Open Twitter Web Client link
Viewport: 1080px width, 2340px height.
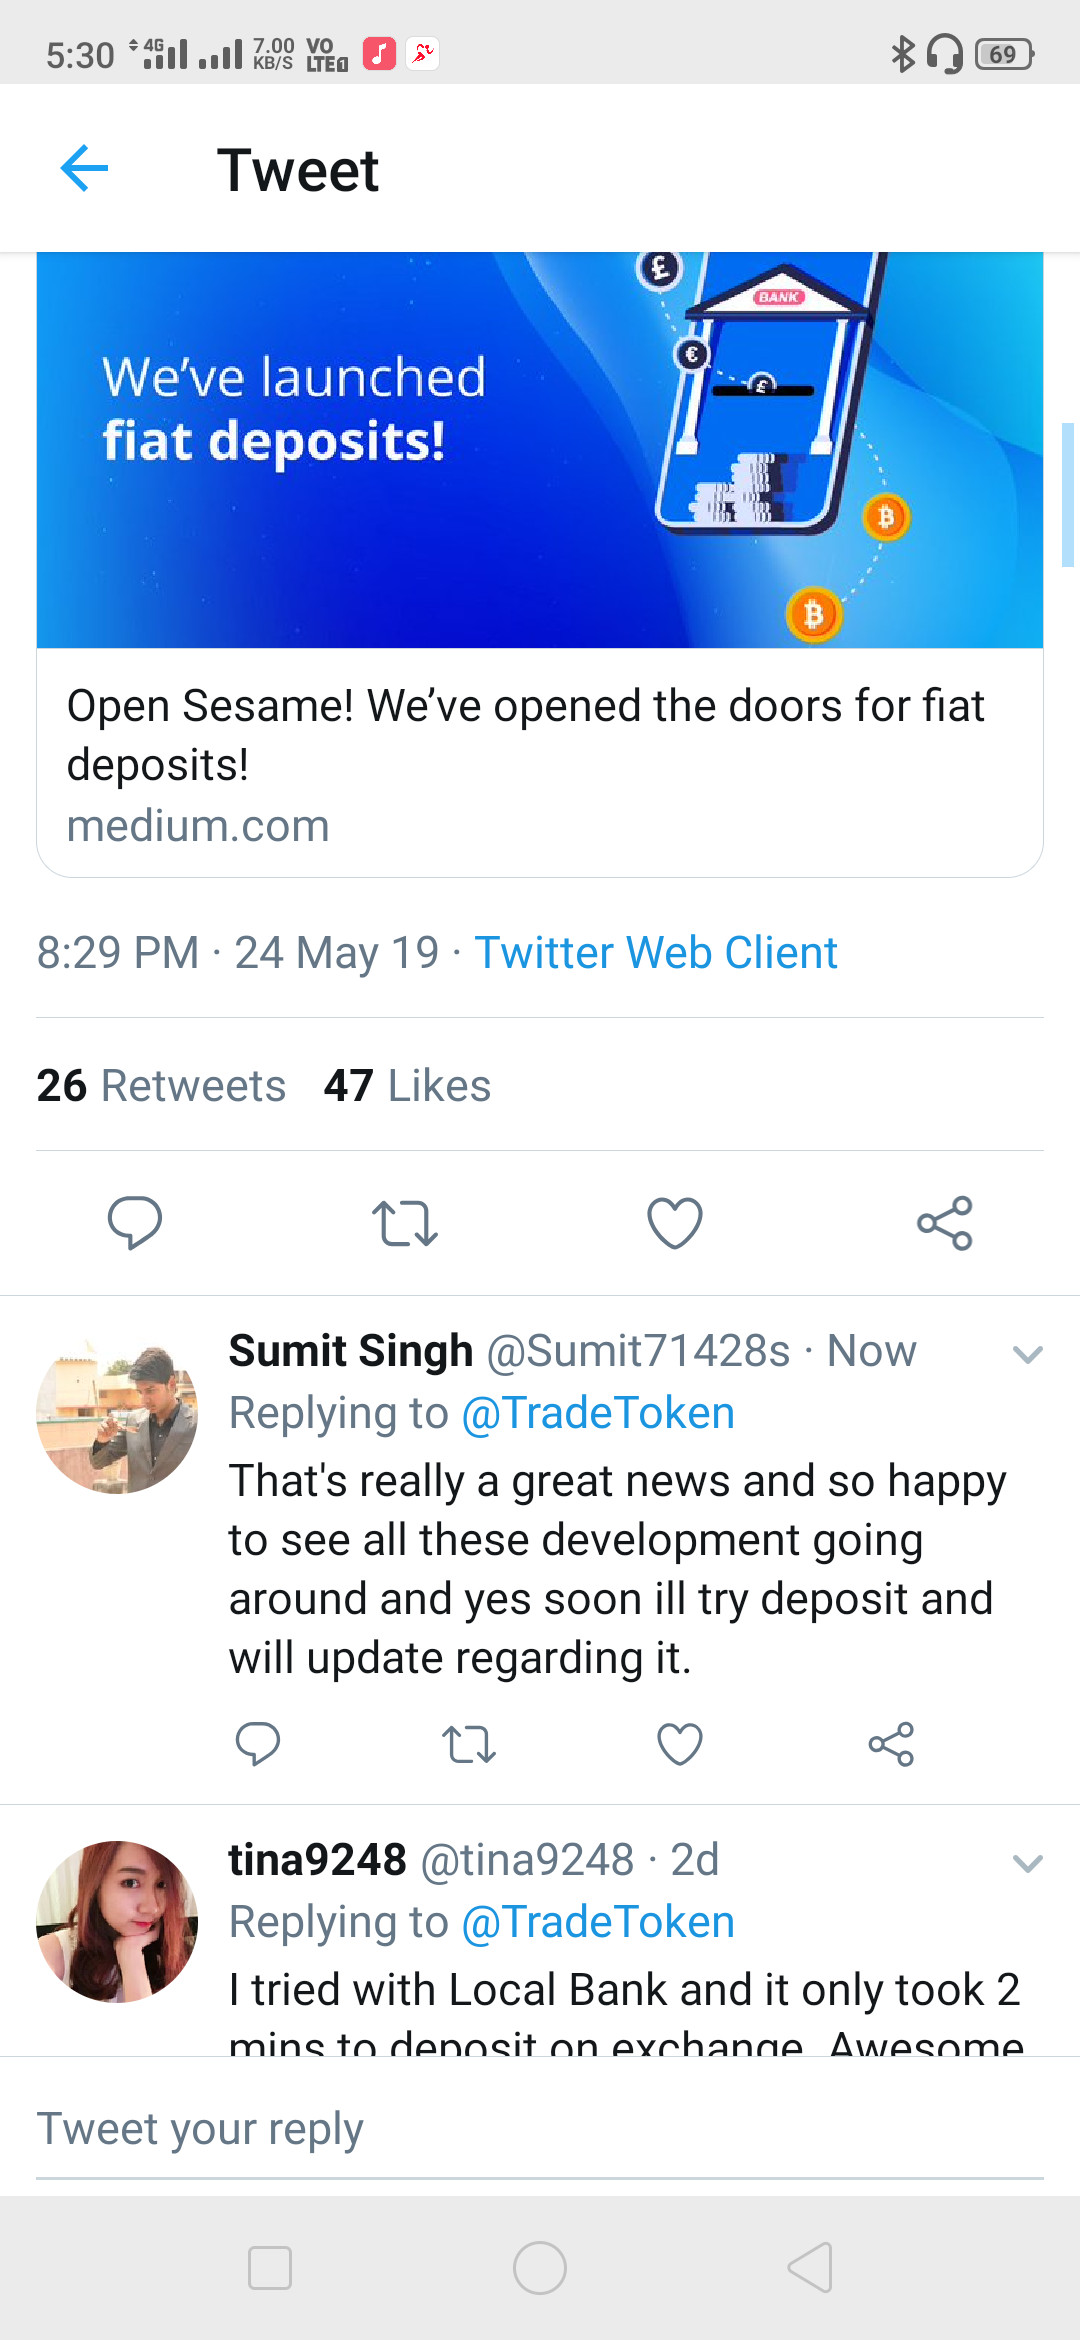(656, 953)
